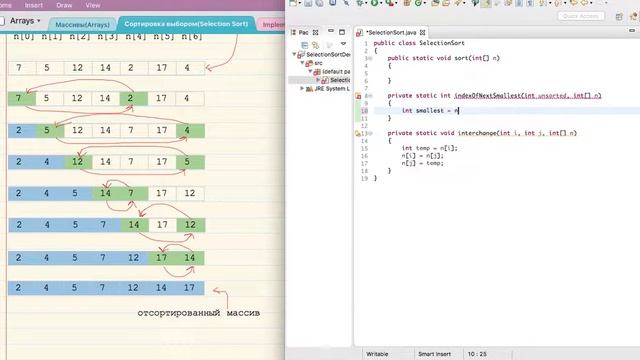Click 'public class SelectionSort' on line 1
Viewport: 640px width, 360px height.
(x=419, y=43)
